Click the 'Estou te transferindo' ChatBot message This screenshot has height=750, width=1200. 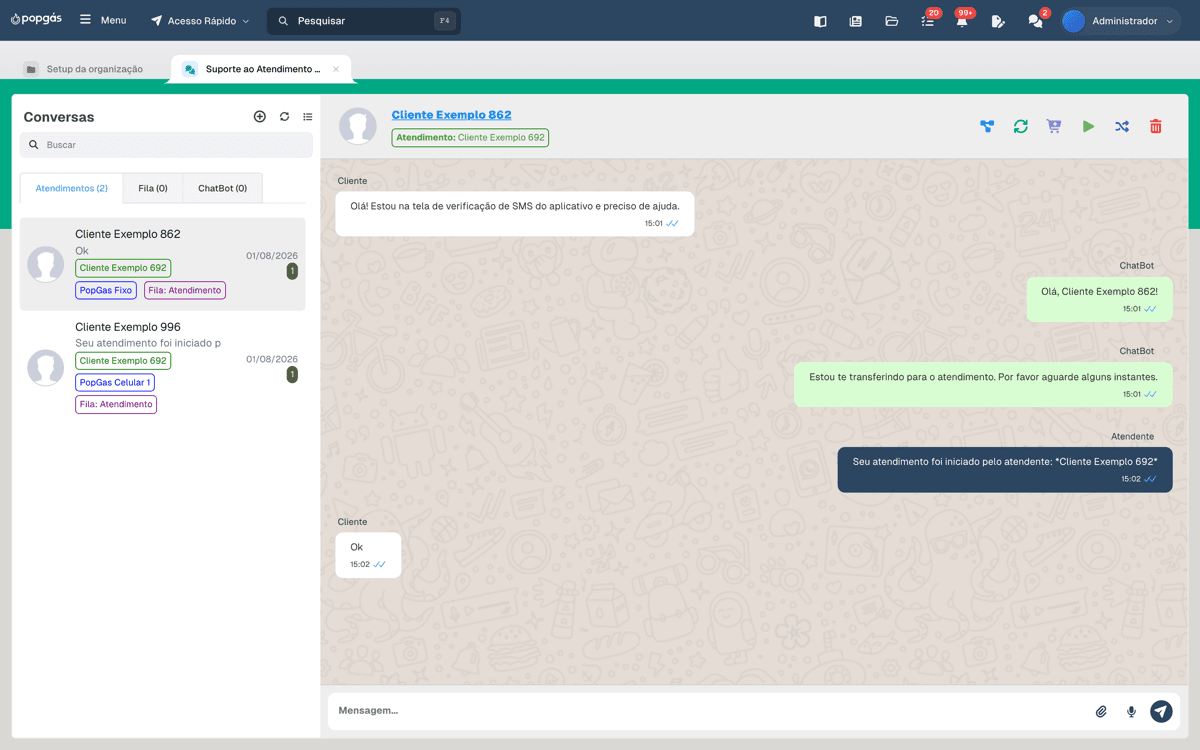(983, 384)
